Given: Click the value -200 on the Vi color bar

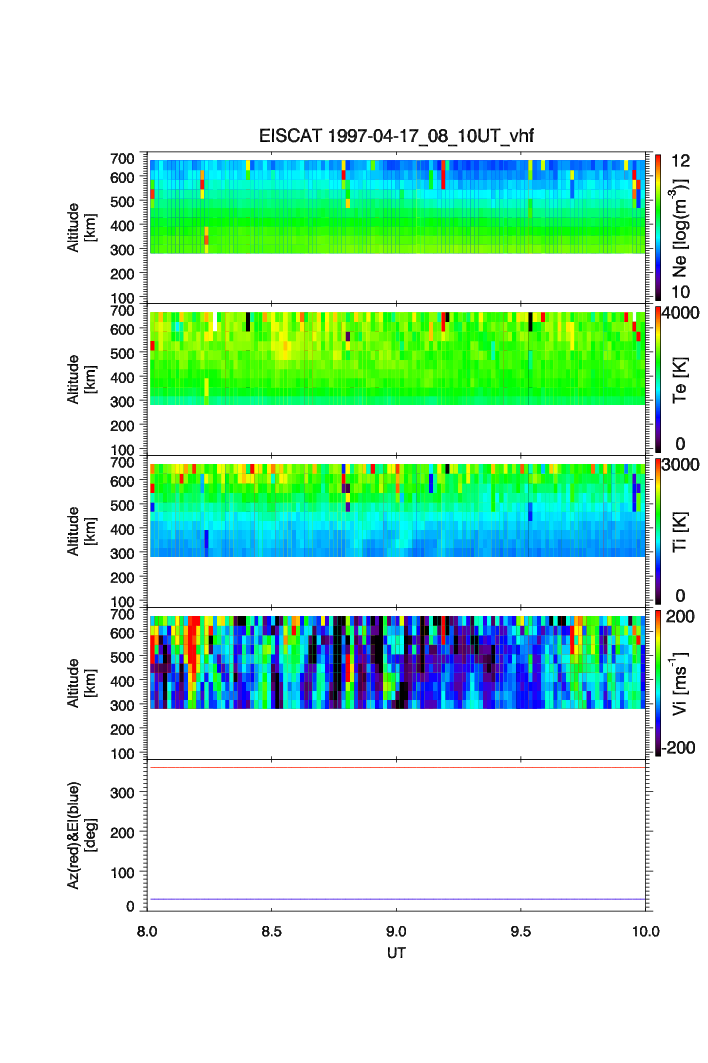Looking at the screenshot, I should click(679, 748).
